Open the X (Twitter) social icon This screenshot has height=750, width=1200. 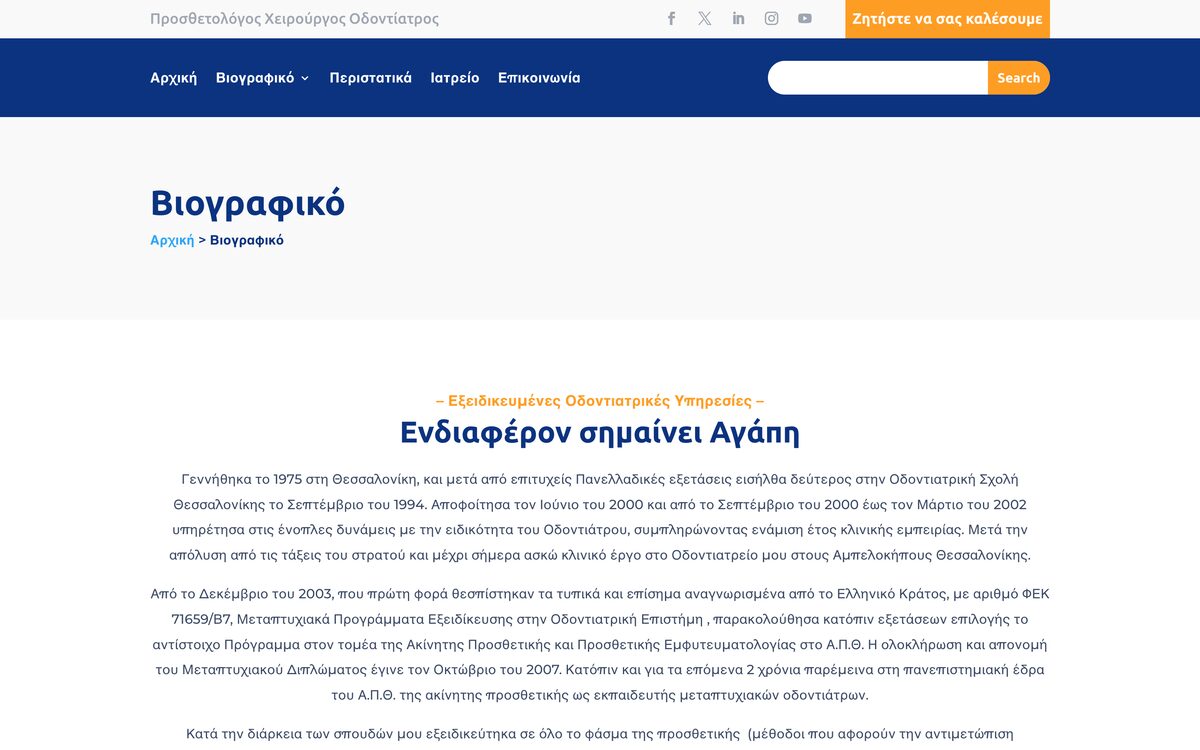705,18
